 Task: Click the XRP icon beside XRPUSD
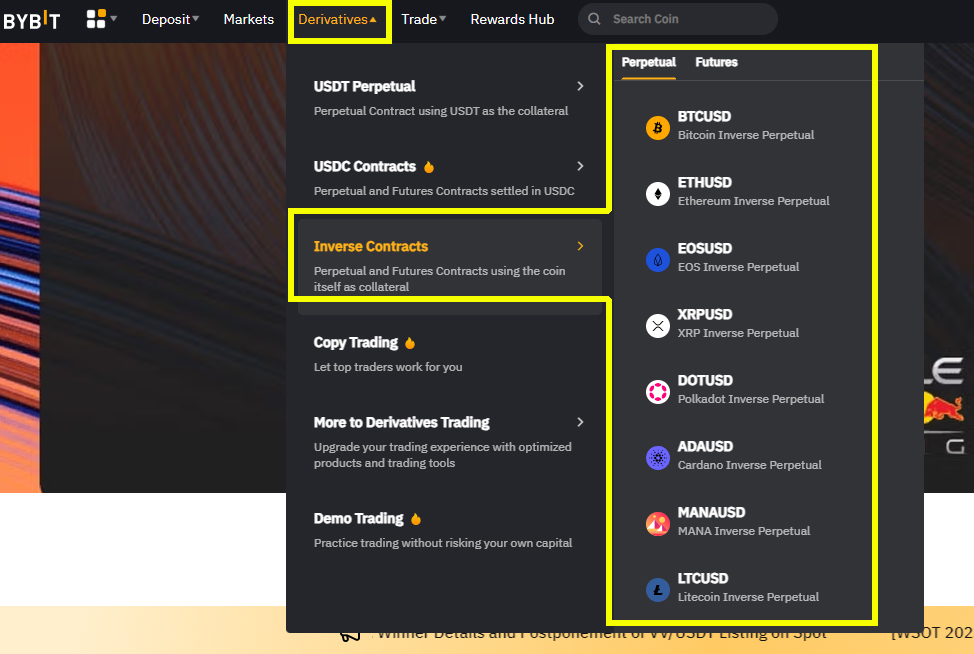[x=657, y=325]
